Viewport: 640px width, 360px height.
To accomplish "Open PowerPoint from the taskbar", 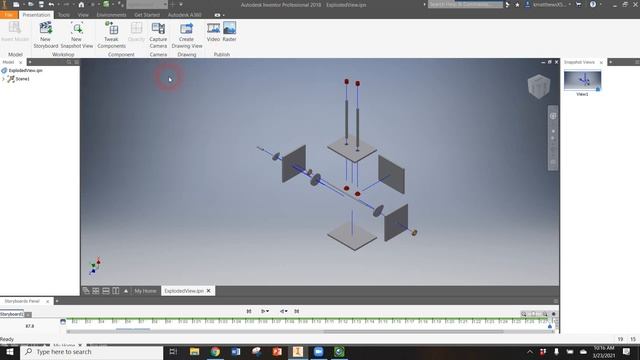I will [x=277, y=351].
